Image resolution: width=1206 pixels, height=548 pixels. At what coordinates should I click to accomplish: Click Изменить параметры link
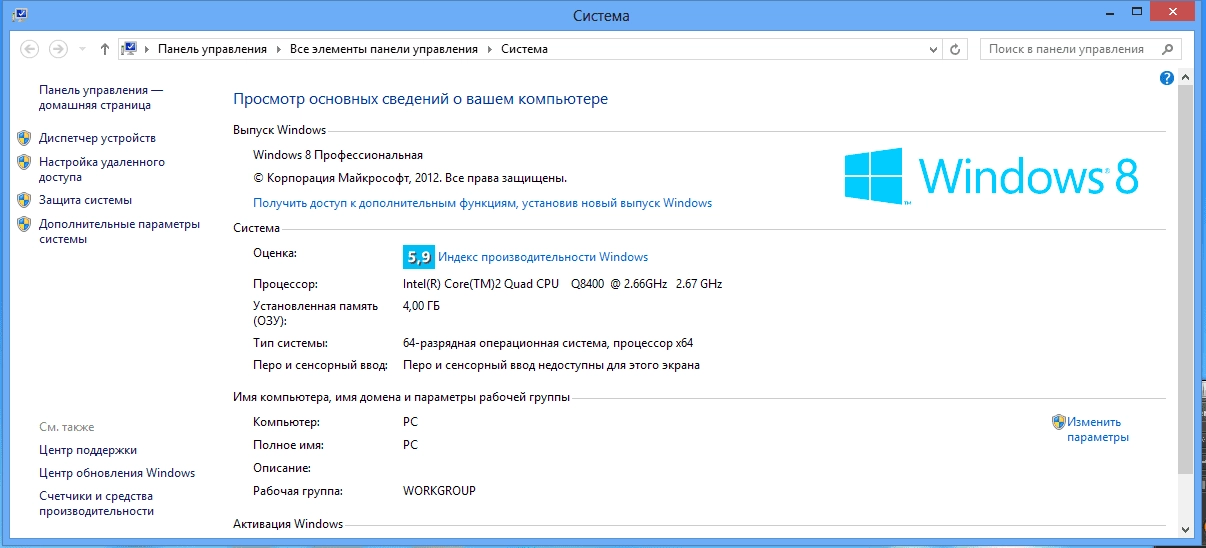pyautogui.click(x=1097, y=429)
